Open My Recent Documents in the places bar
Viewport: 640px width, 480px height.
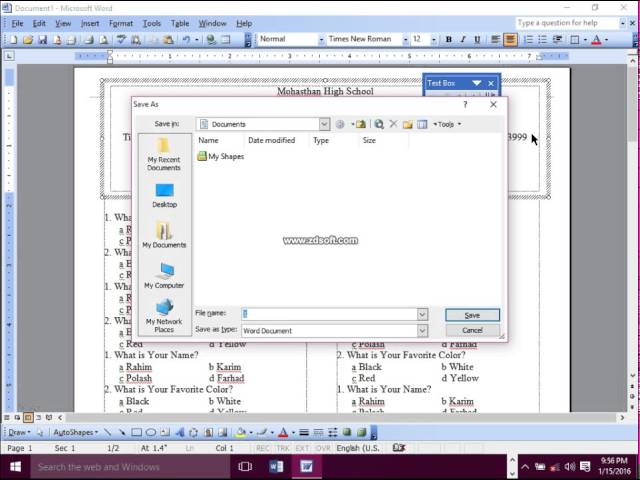click(164, 154)
